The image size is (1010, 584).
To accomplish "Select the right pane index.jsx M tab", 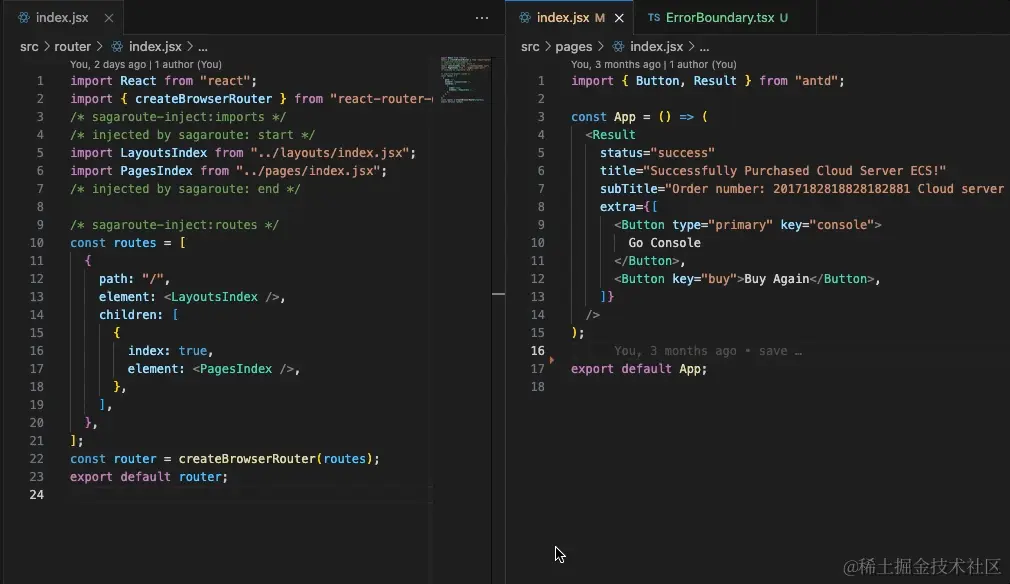I will click(569, 17).
